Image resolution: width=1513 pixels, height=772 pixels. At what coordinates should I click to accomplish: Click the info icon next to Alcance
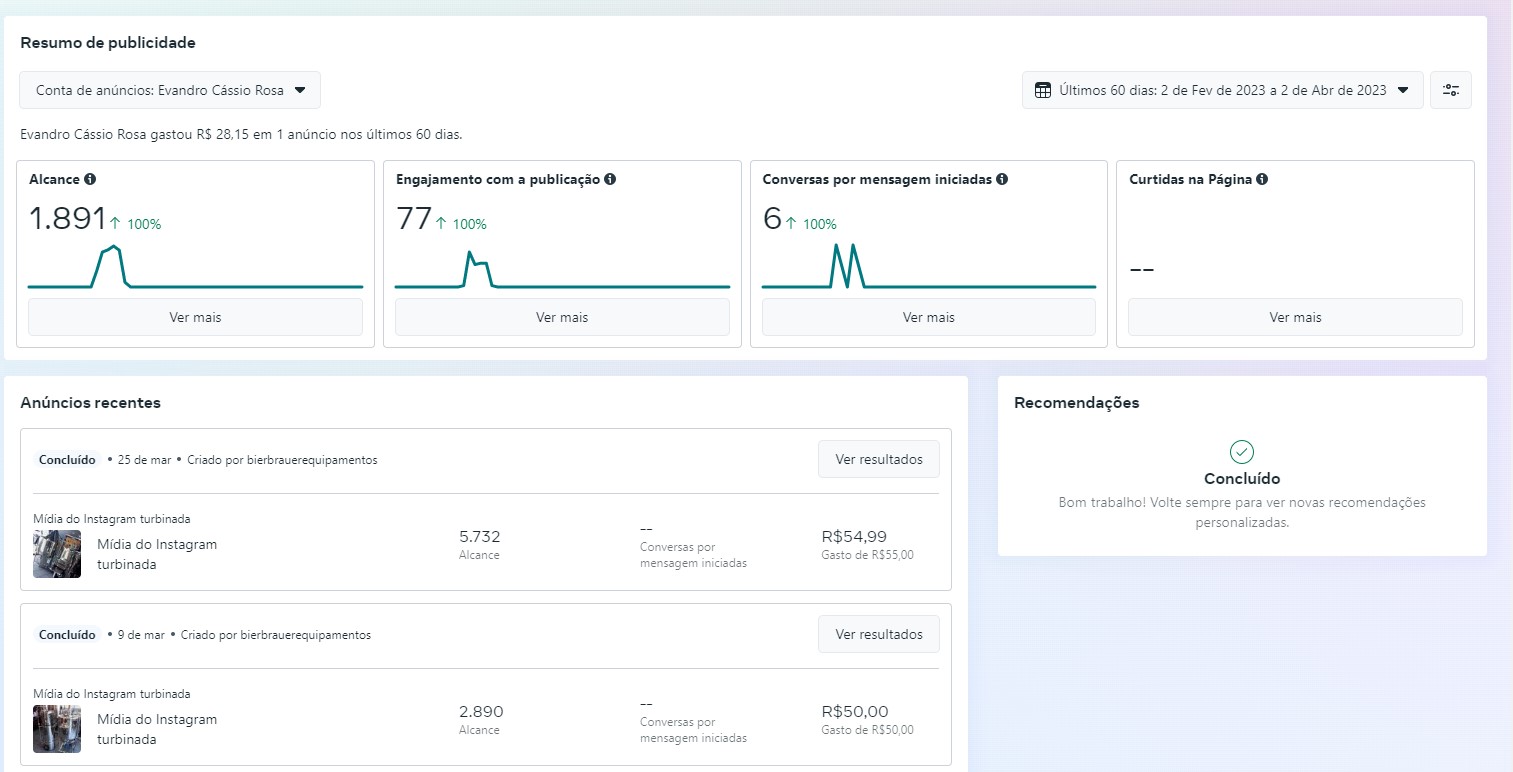pos(90,180)
